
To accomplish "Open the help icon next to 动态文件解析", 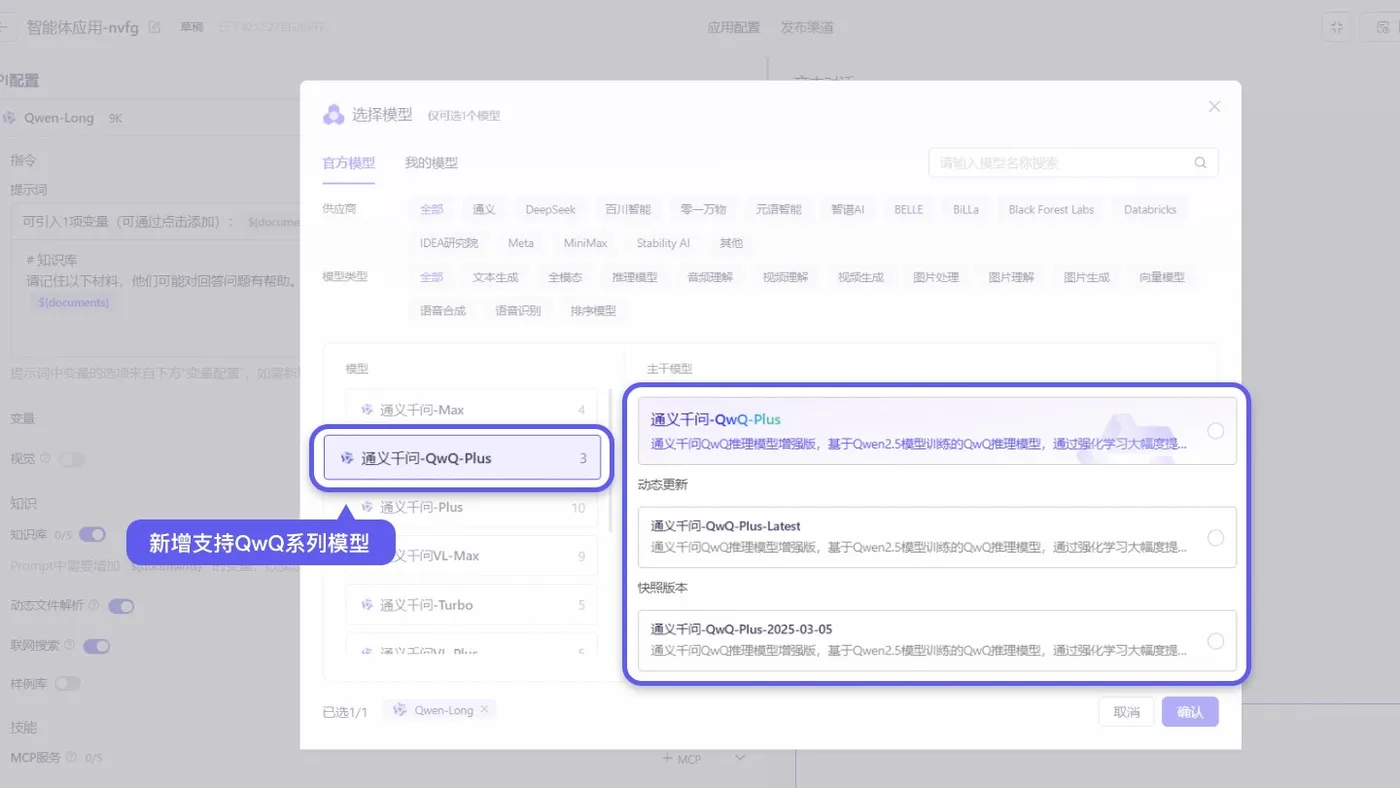I will 94,605.
